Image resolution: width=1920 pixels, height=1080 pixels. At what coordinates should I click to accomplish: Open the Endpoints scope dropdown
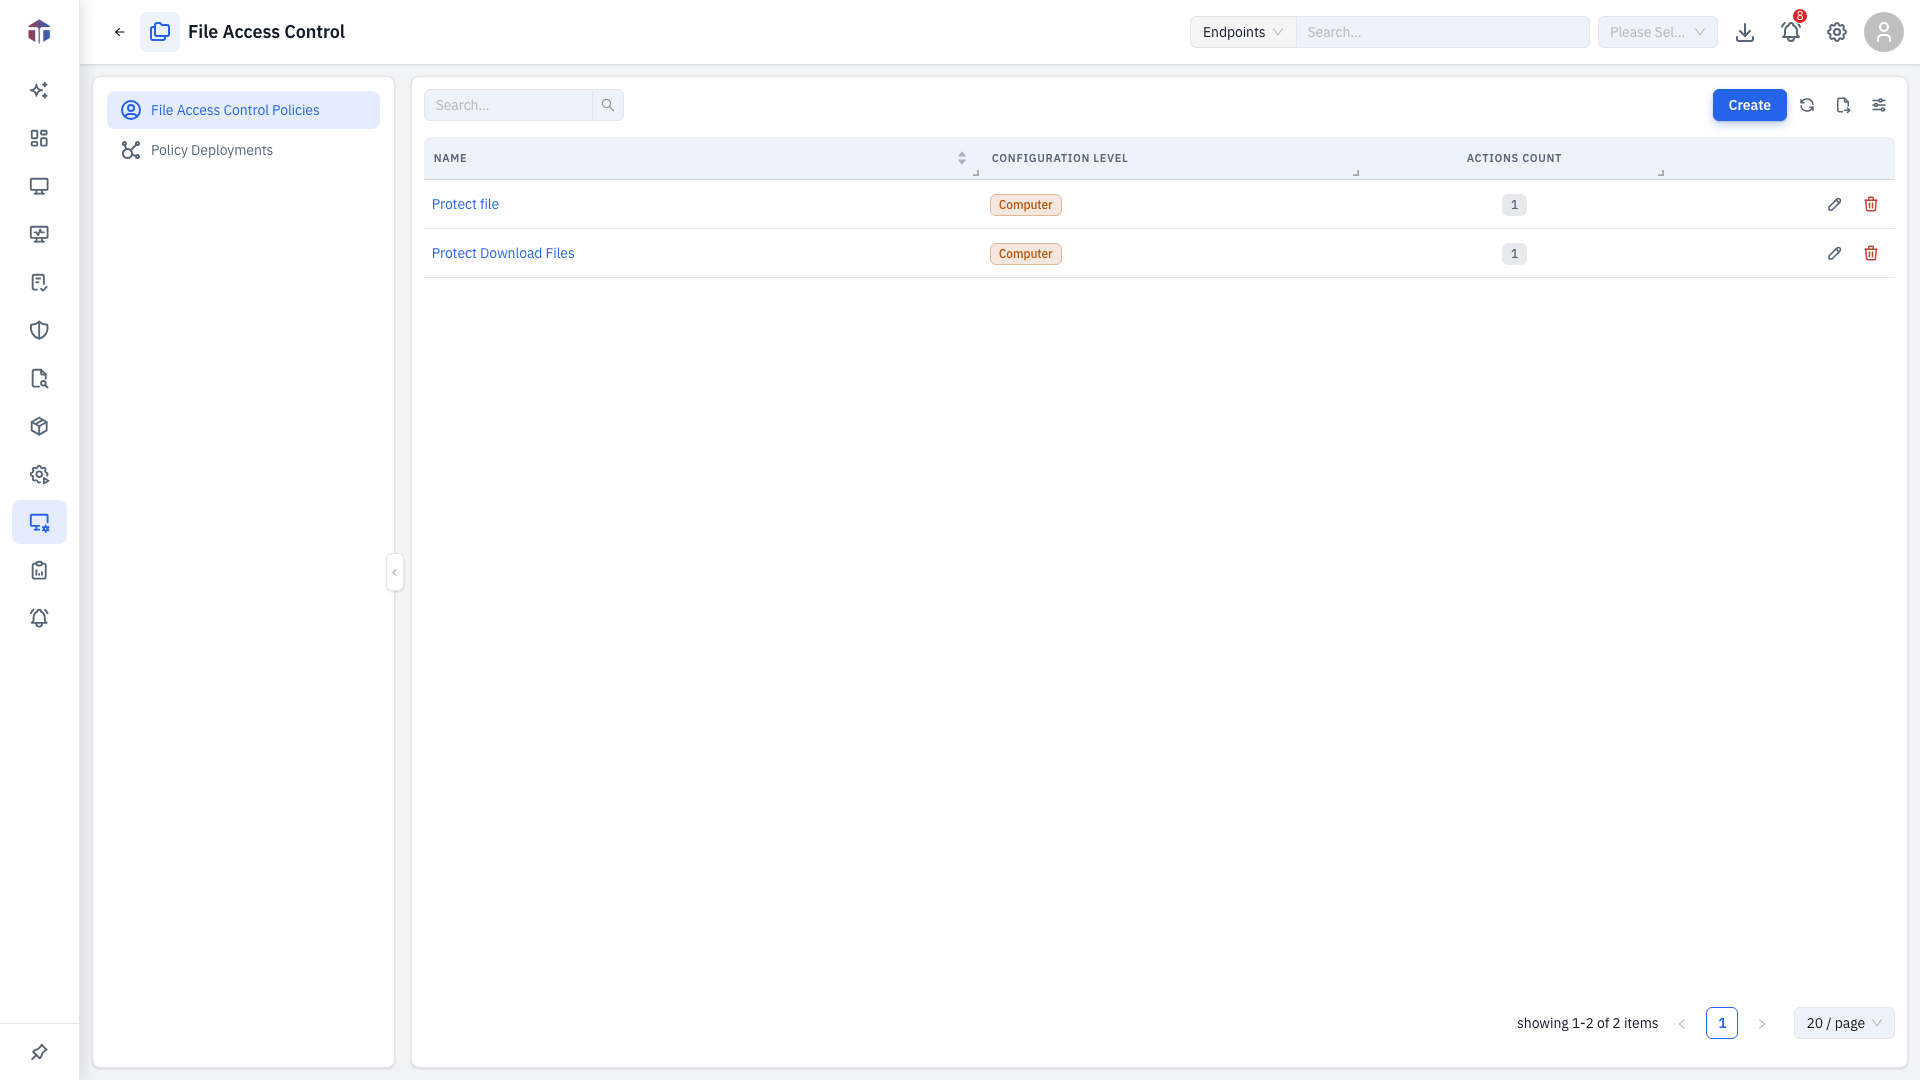(1243, 32)
